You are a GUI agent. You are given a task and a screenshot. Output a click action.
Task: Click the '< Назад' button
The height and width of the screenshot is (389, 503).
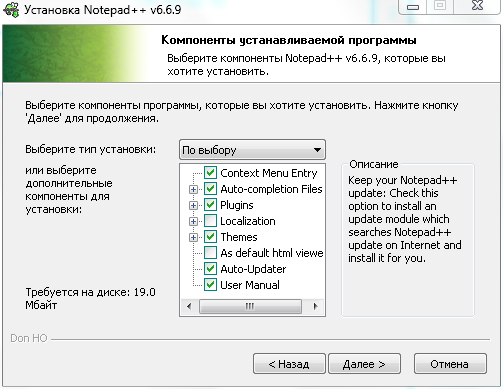tap(289, 364)
